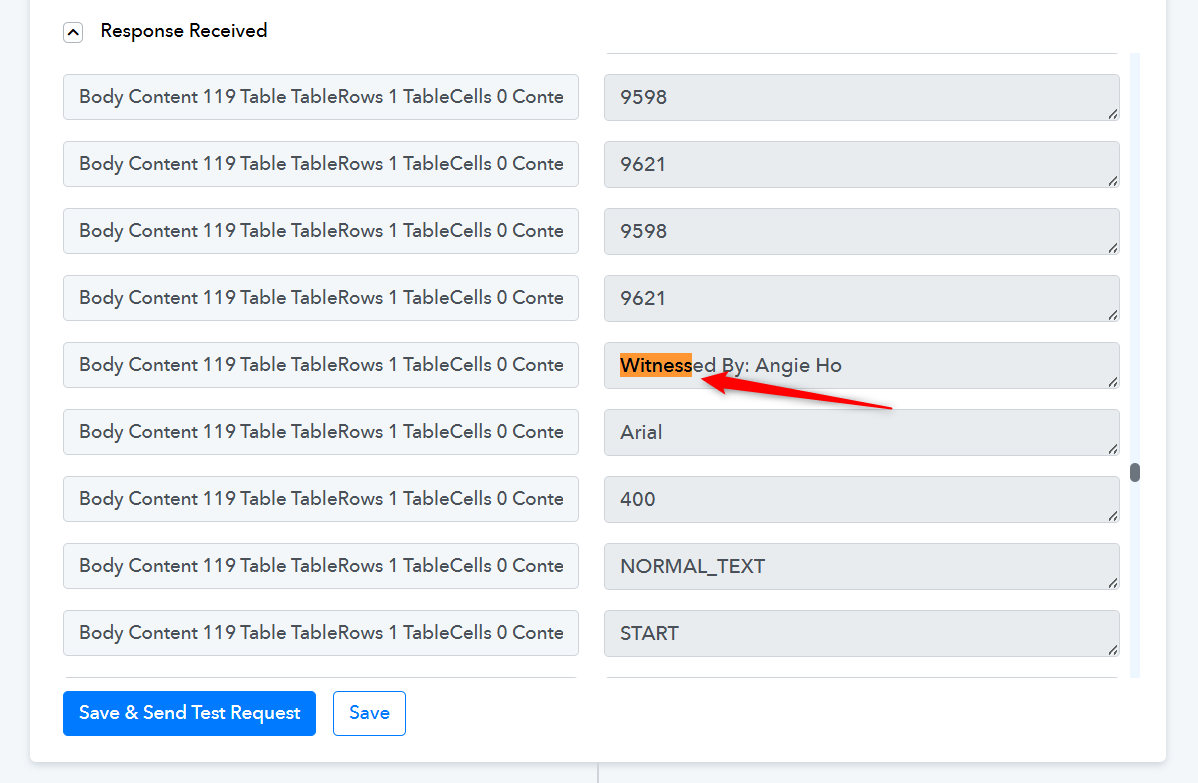Screen dimensions: 1198x783
Task: Click resize handle of first 9621 field
Action: click(x=1113, y=181)
